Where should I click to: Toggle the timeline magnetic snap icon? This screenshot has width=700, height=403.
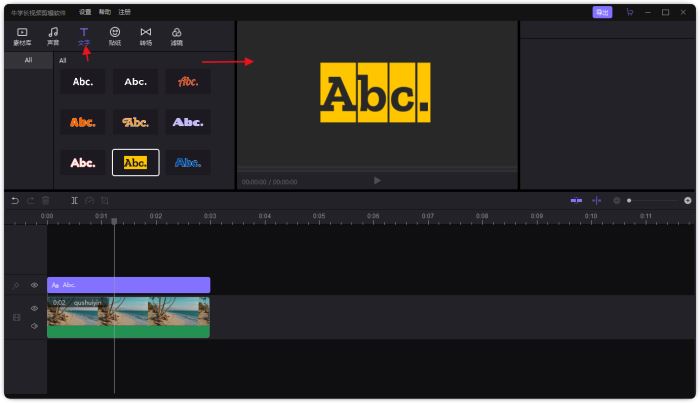tap(576, 201)
